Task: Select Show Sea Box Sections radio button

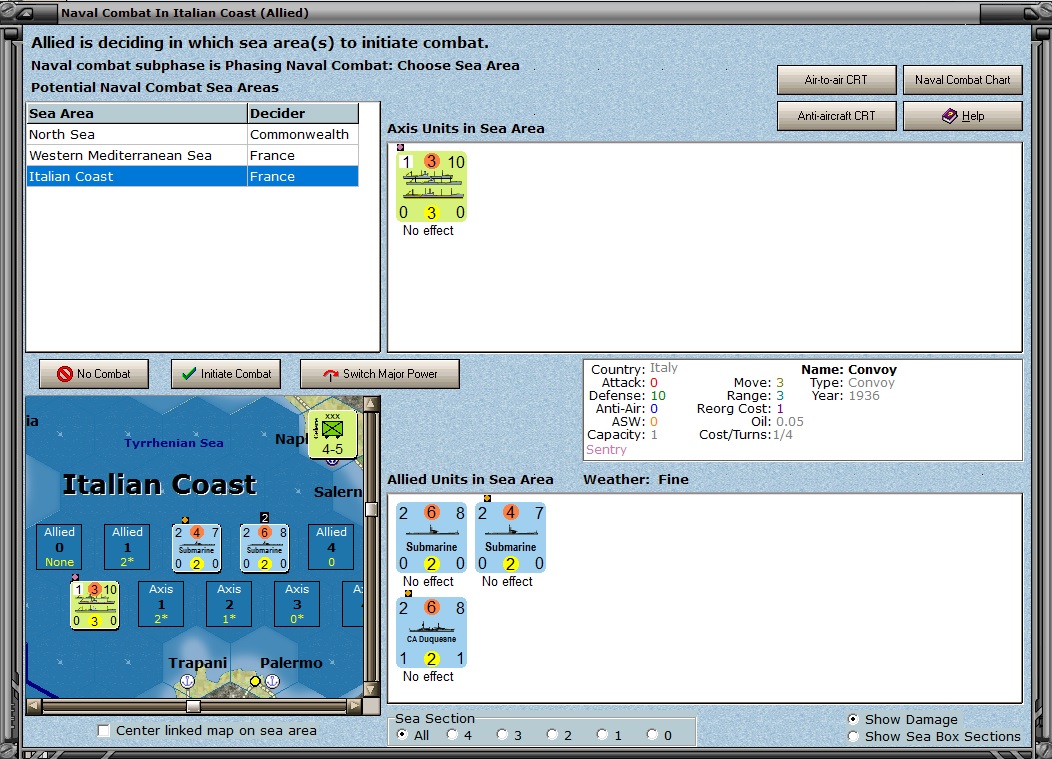Action: [853, 736]
